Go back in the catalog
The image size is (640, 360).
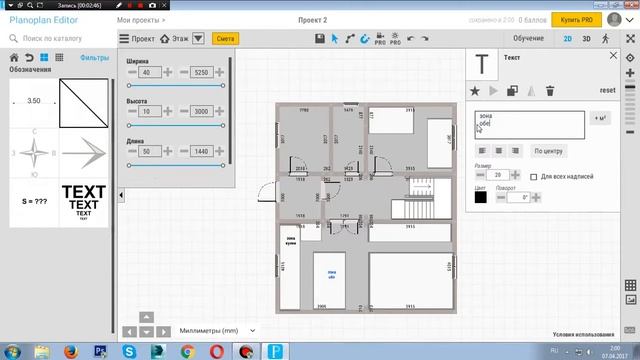(29, 57)
